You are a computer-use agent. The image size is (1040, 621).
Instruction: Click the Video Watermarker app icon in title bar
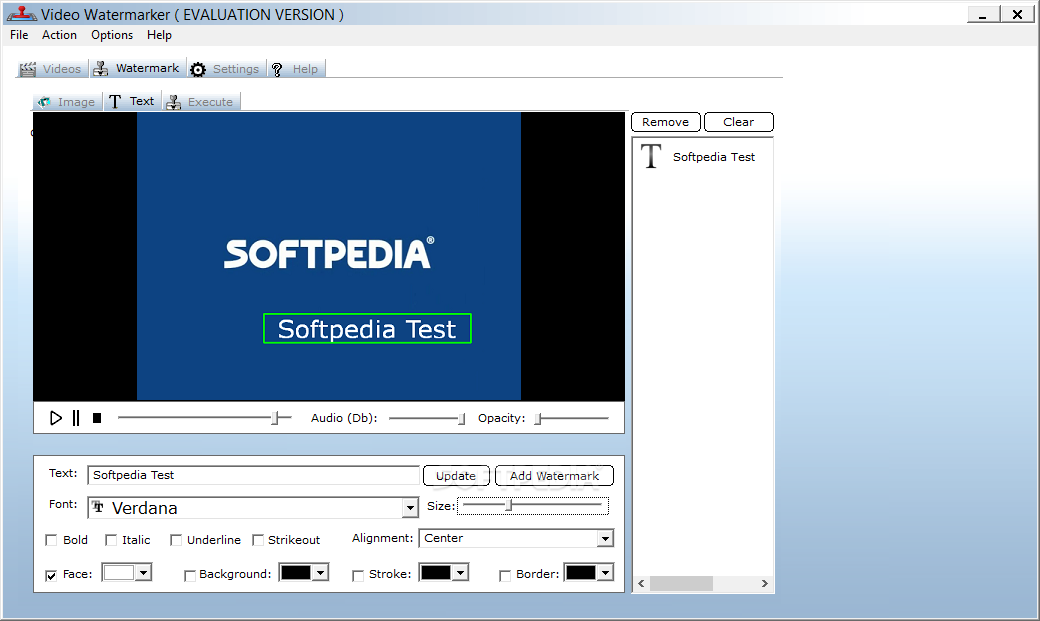(22, 13)
